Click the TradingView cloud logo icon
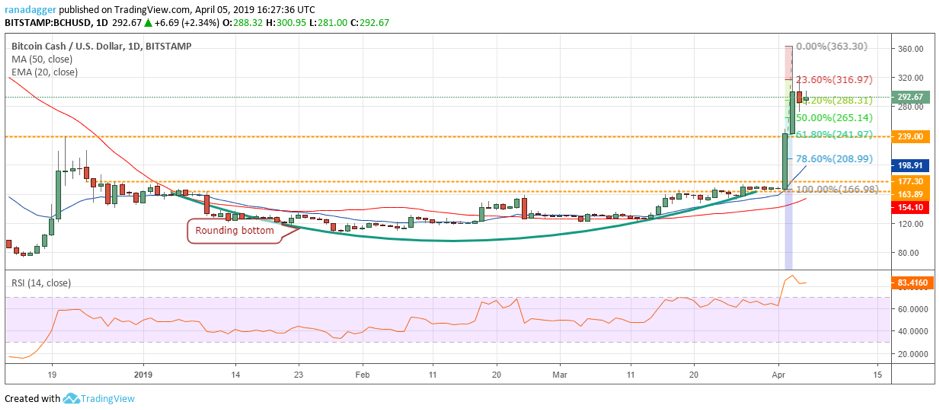 coord(71,398)
